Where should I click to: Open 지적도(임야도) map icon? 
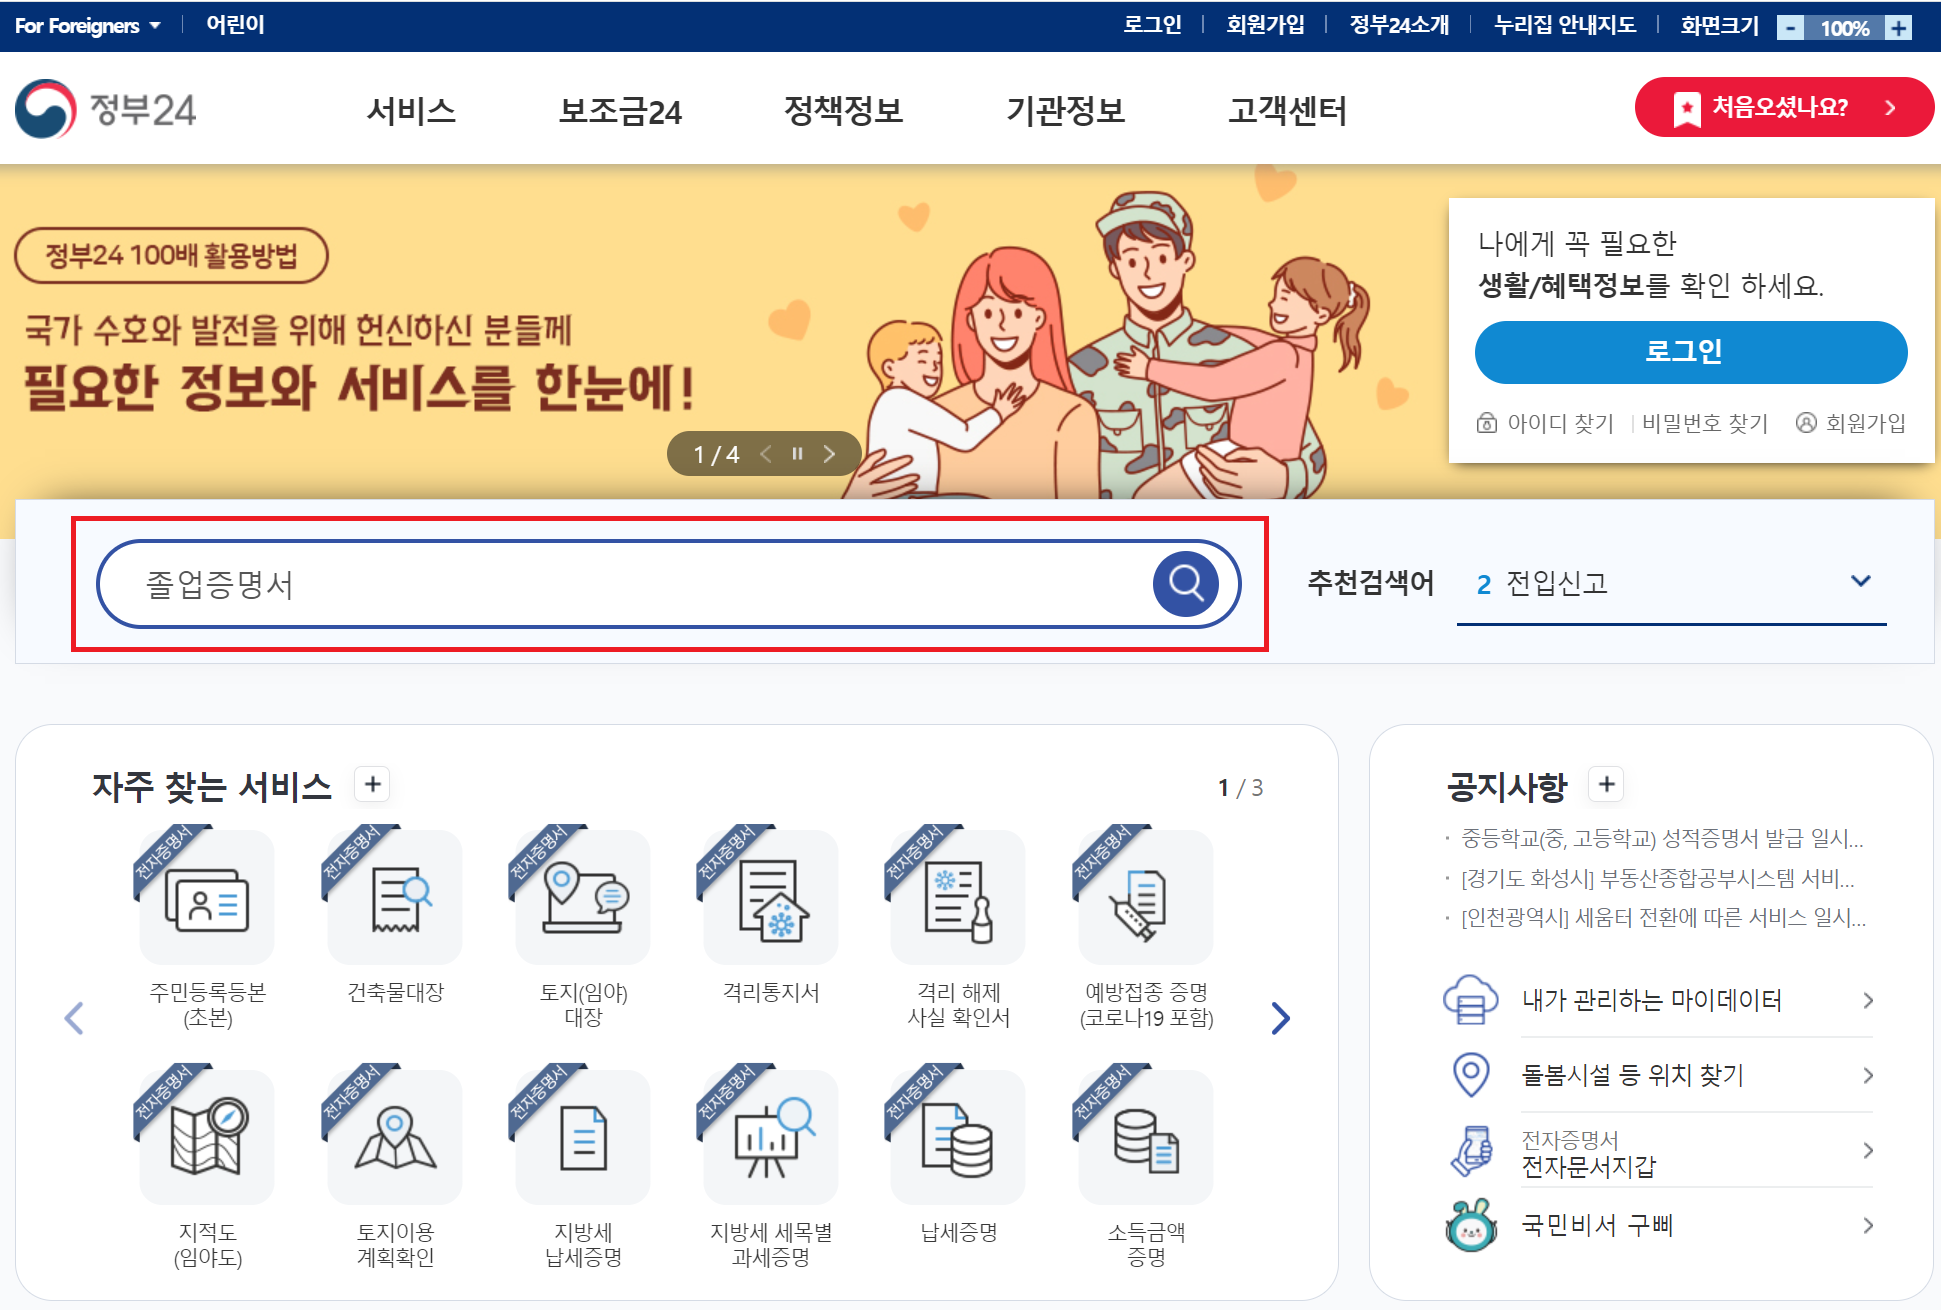pyautogui.click(x=207, y=1138)
